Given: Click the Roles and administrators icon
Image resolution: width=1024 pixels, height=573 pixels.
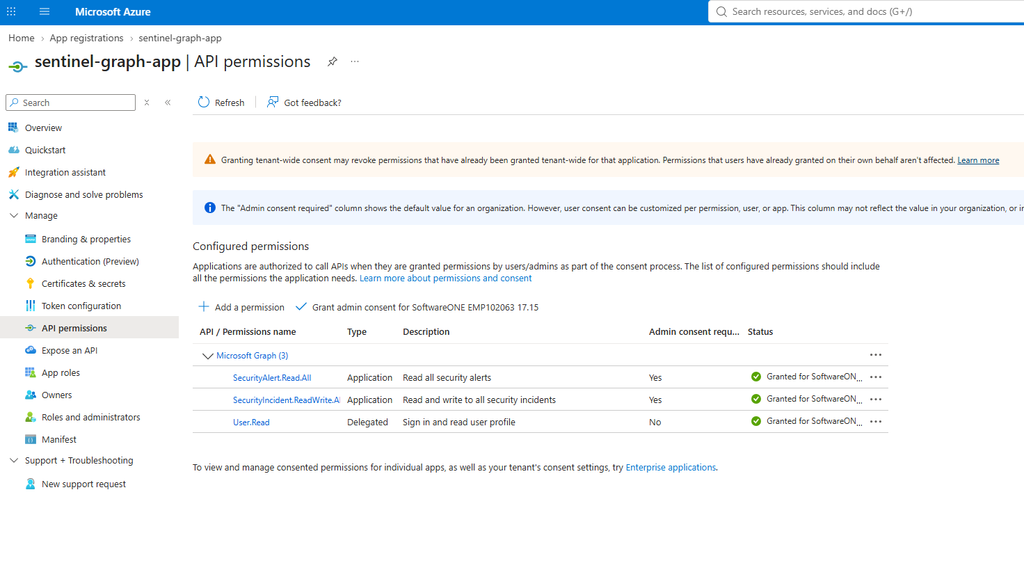Looking at the screenshot, I should 30,416.
